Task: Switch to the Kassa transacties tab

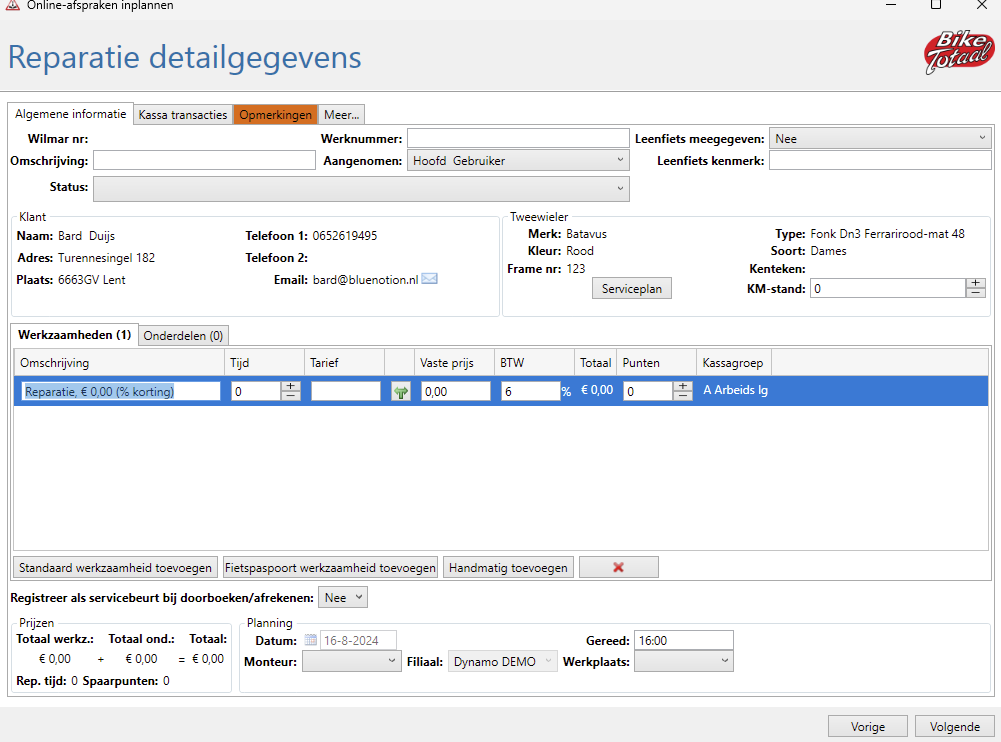Action: pos(183,115)
